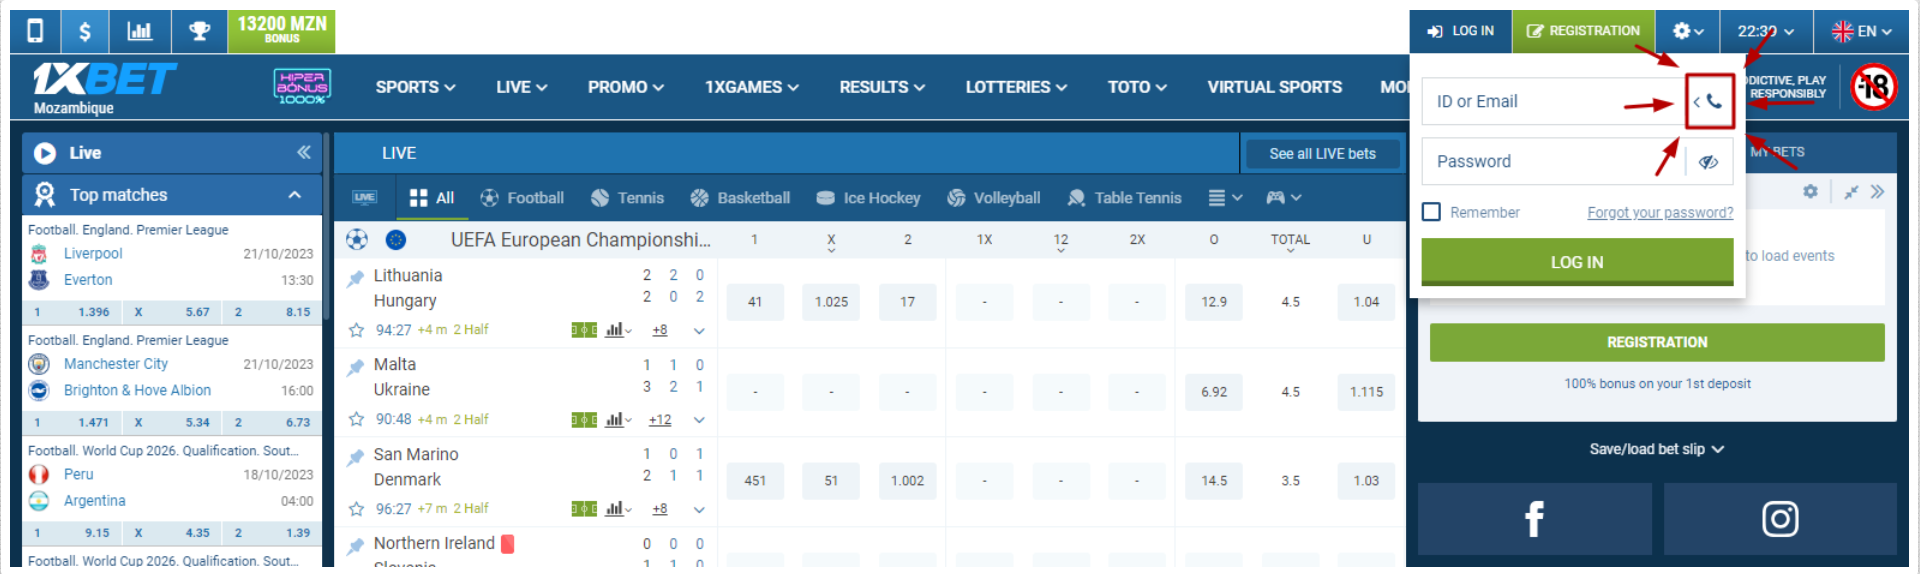
Task: Check the Remember checkbox
Action: click(x=1432, y=212)
